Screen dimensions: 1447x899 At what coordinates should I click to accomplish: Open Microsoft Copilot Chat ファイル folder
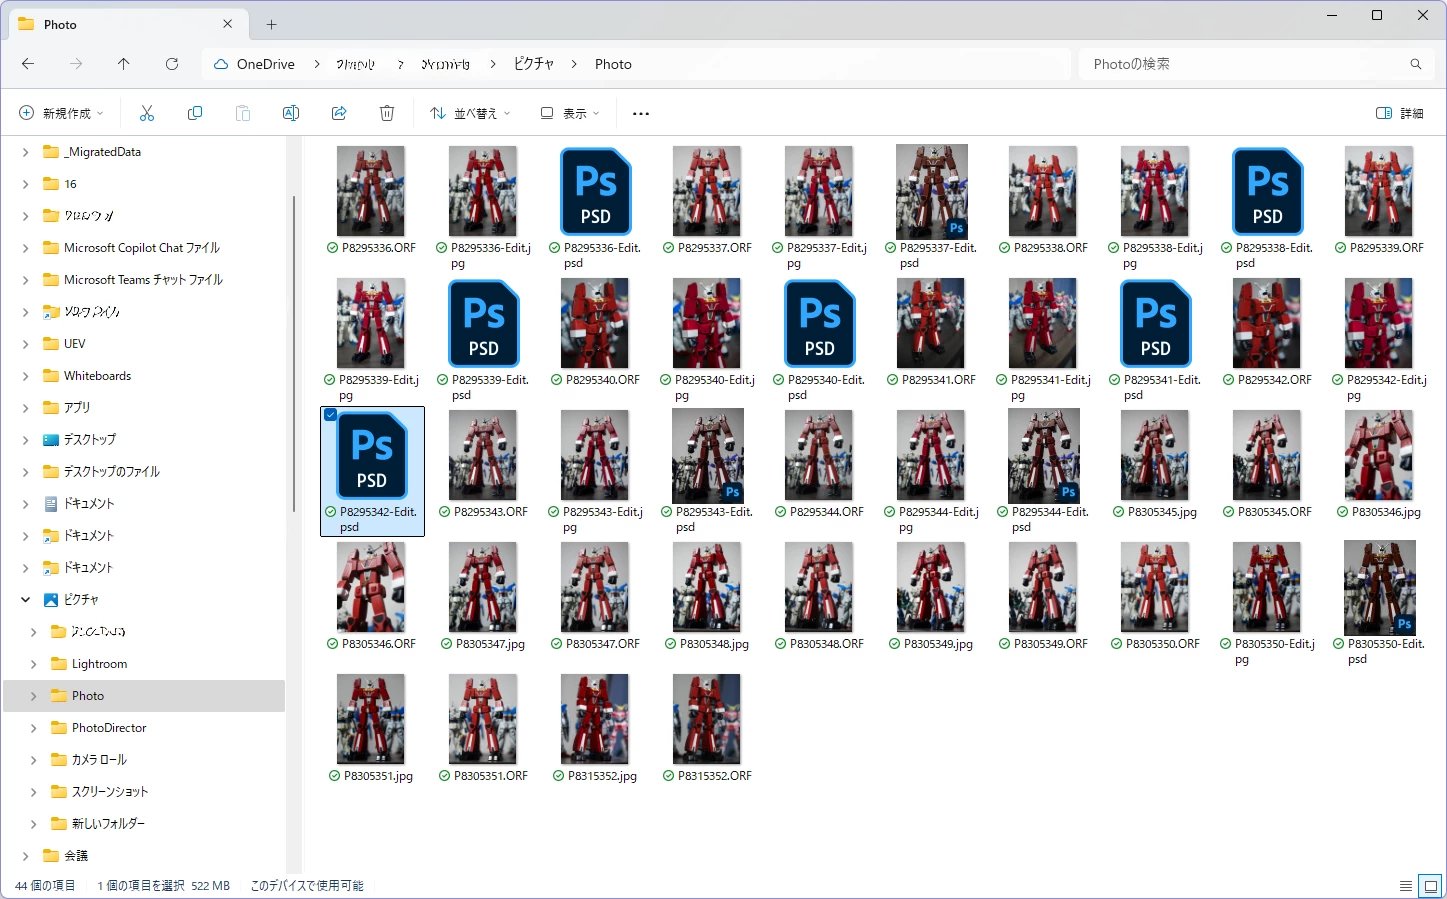point(142,248)
